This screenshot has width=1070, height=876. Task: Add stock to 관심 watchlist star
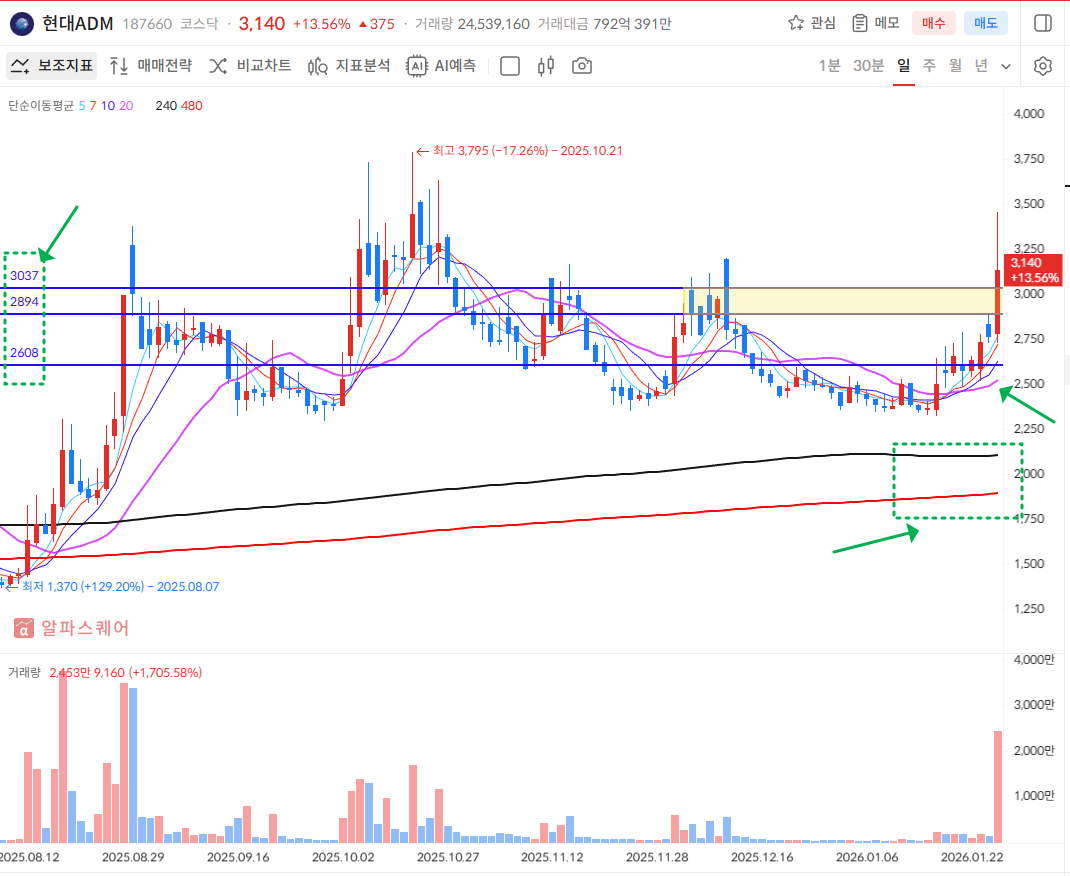pos(811,23)
